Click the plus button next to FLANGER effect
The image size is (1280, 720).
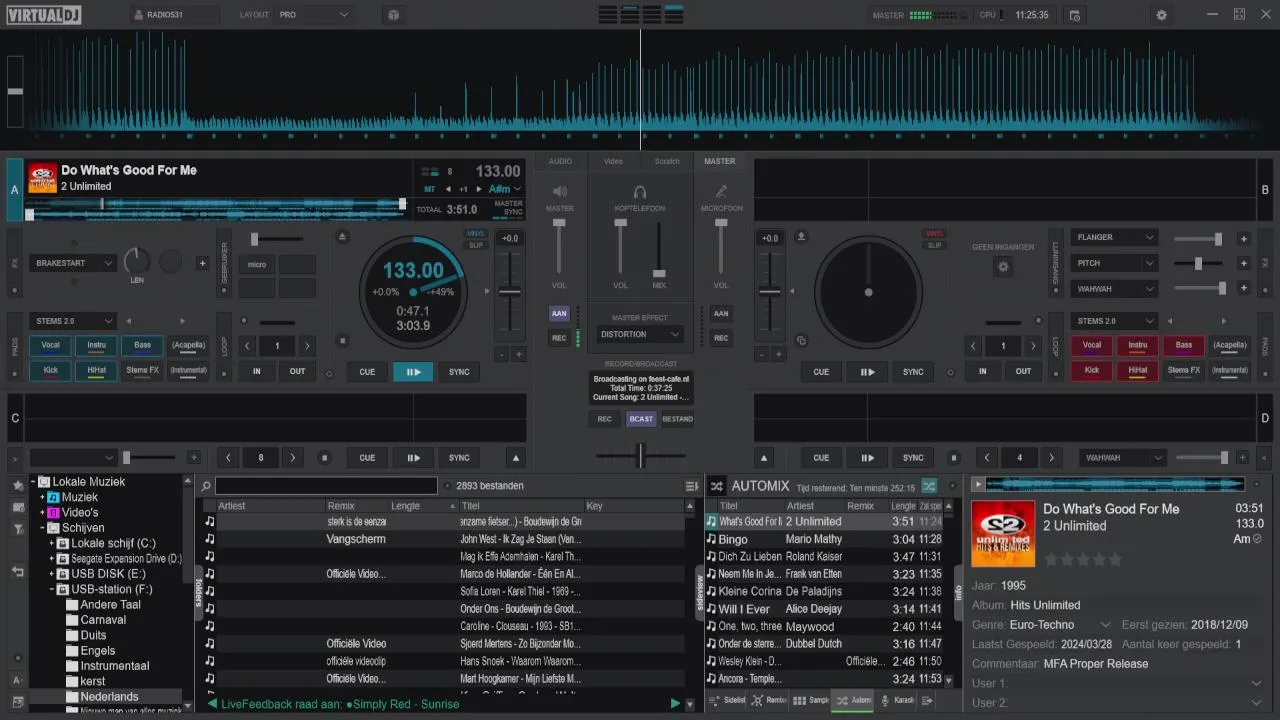1244,239
